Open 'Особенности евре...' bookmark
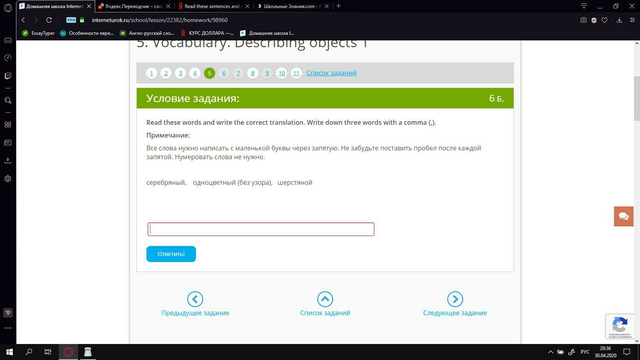The width and height of the screenshot is (640, 360). (x=87, y=33)
